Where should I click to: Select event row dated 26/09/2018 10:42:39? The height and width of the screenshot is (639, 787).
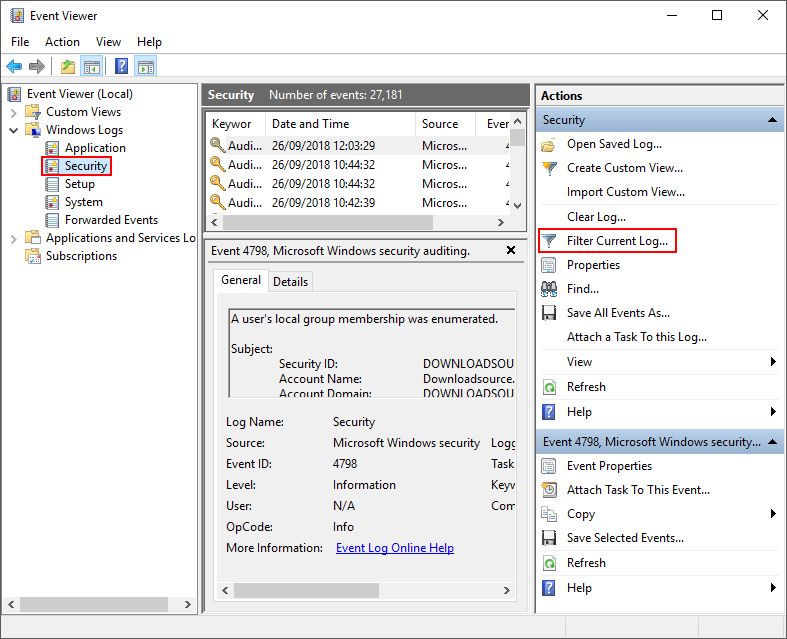358,203
